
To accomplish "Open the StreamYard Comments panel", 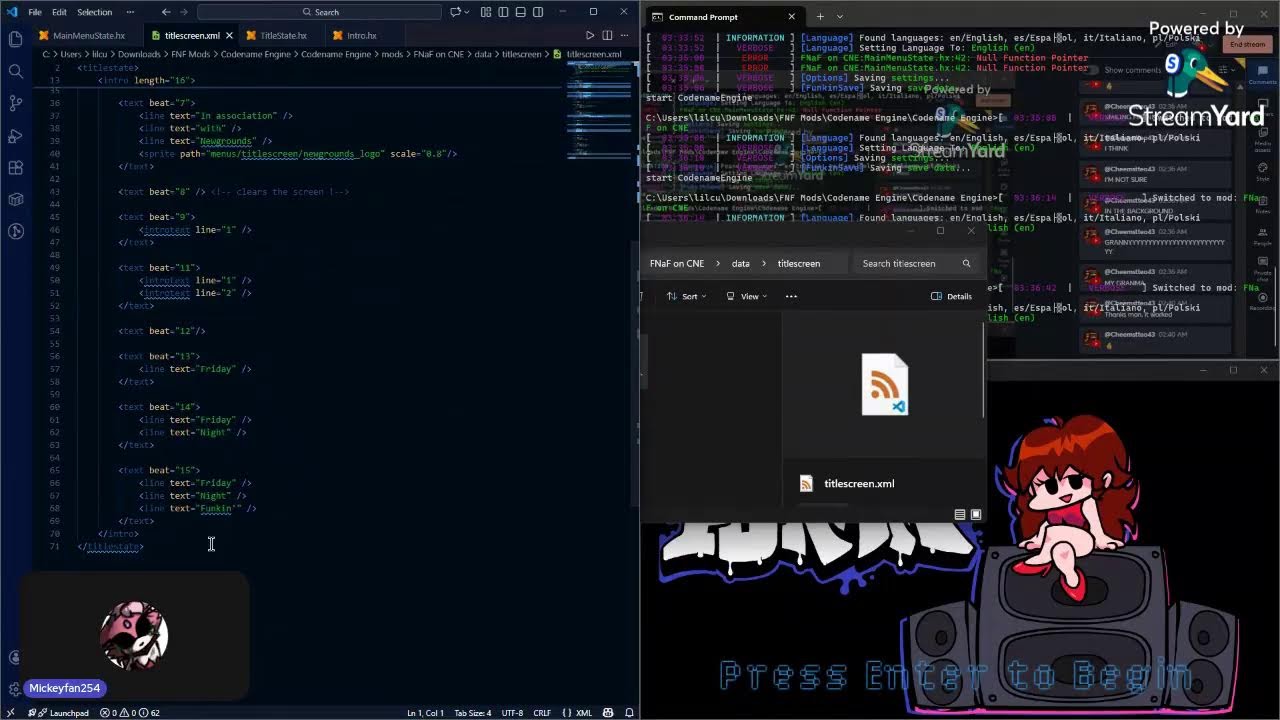I will tap(1262, 74).
